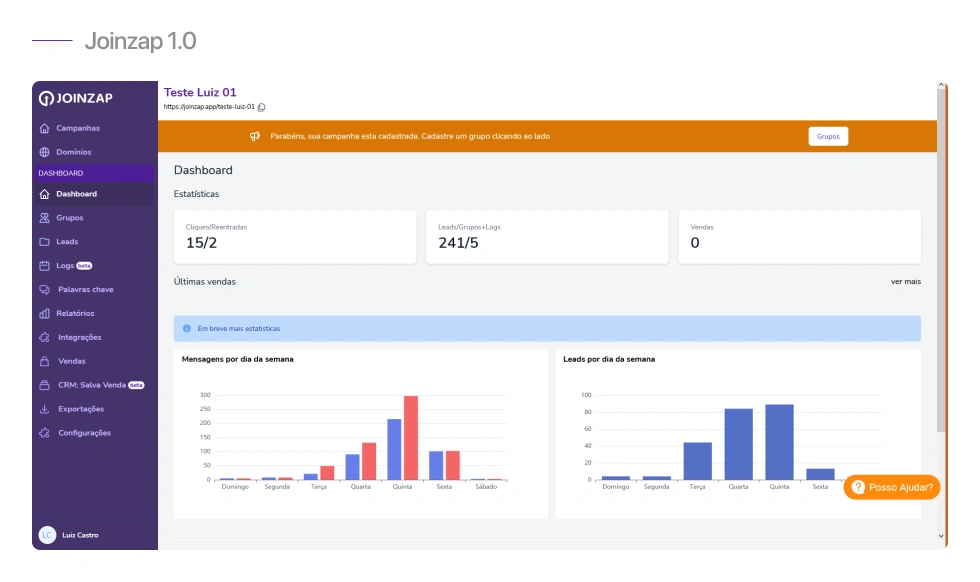Click the Campanhas home icon in sidebar

(44, 128)
